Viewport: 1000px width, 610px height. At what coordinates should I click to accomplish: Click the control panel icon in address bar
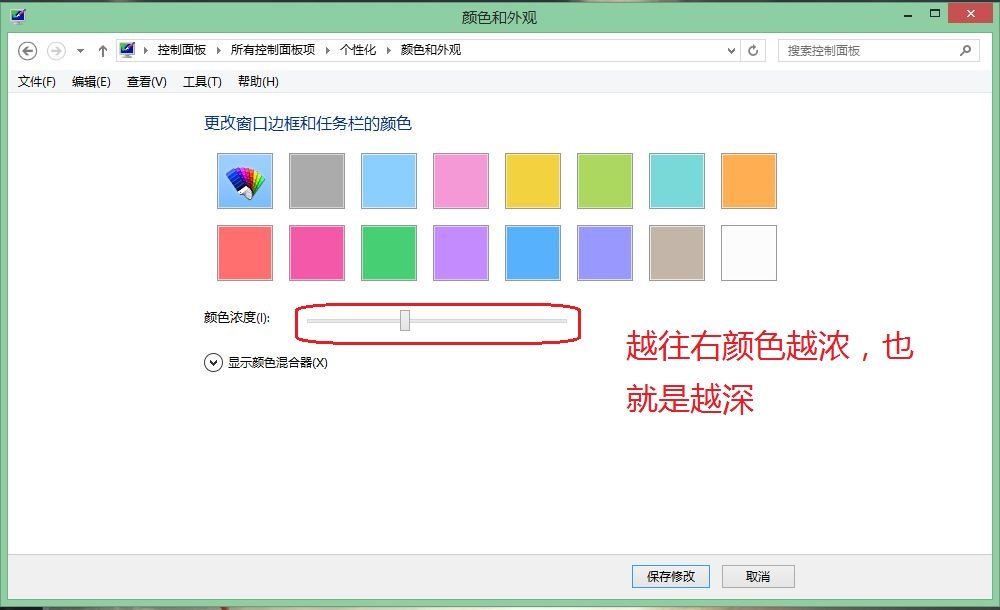(x=126, y=50)
